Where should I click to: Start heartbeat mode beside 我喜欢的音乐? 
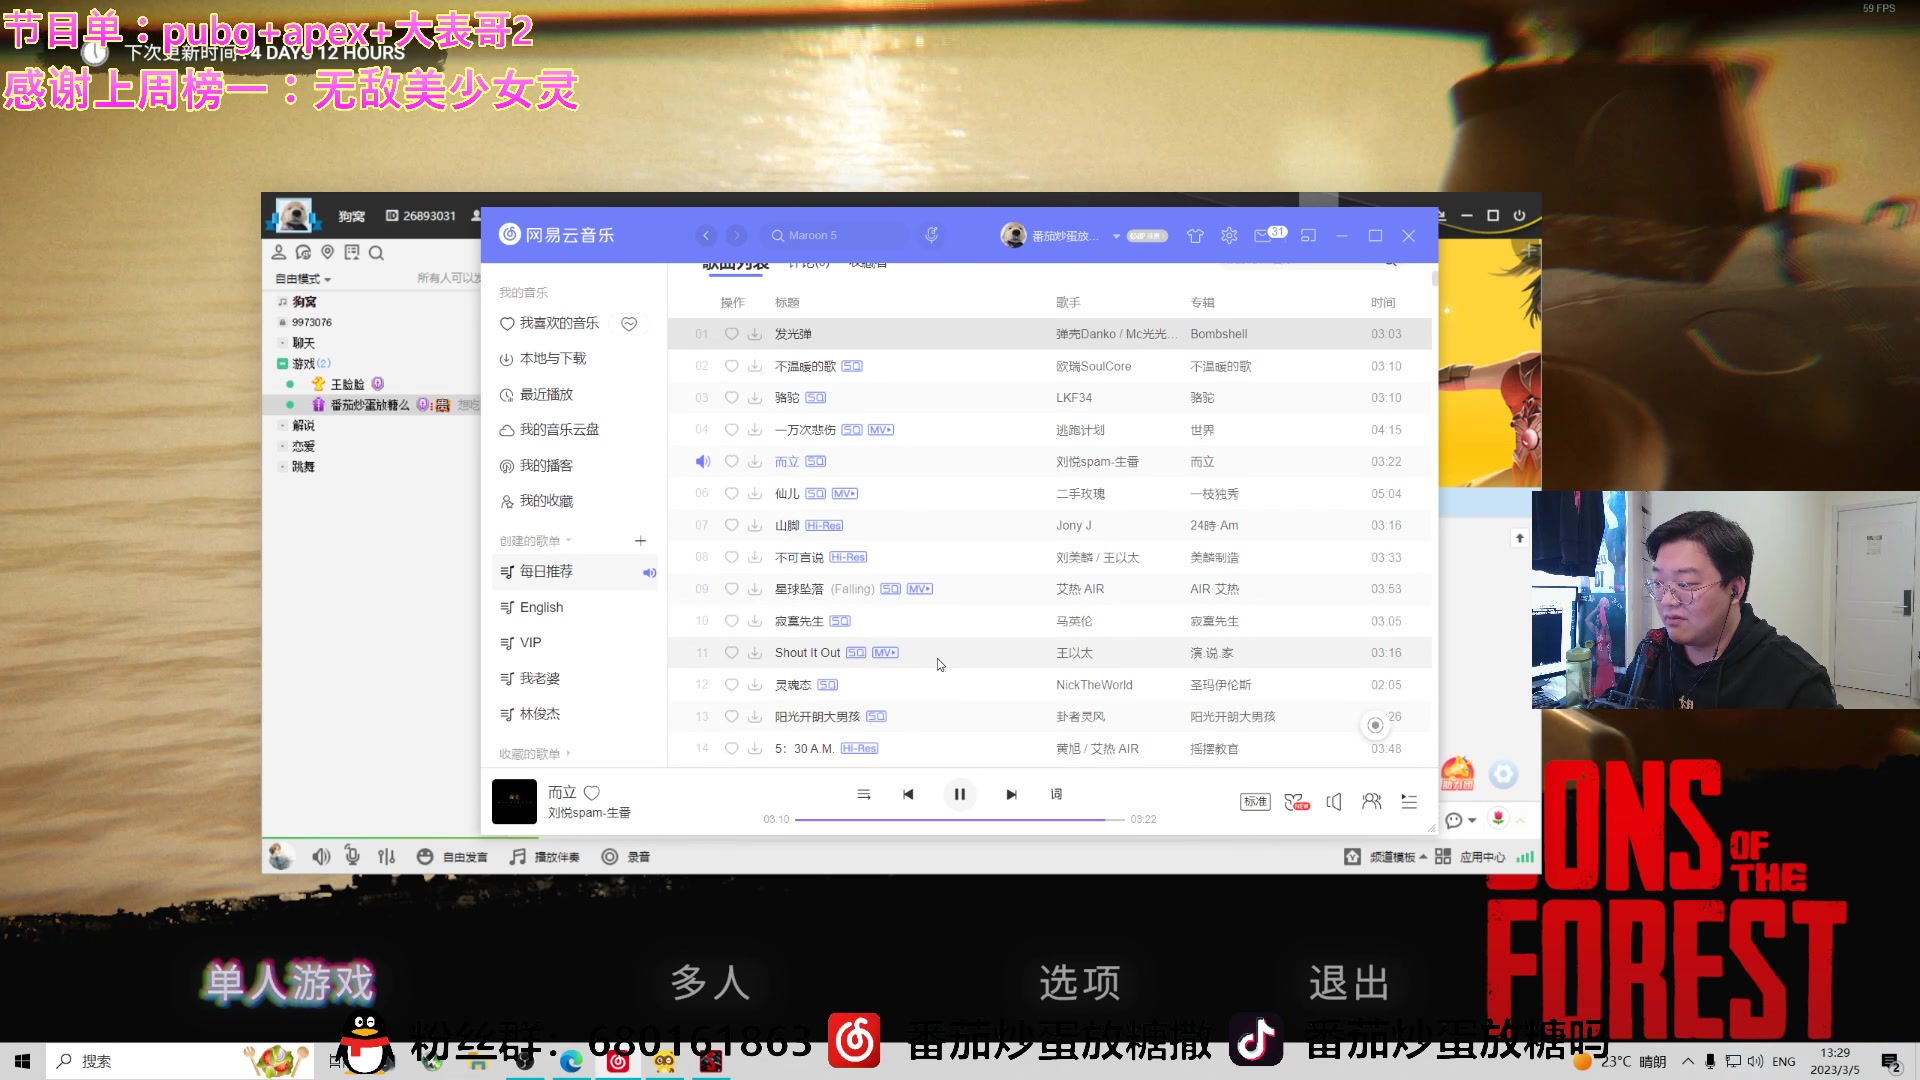click(629, 323)
